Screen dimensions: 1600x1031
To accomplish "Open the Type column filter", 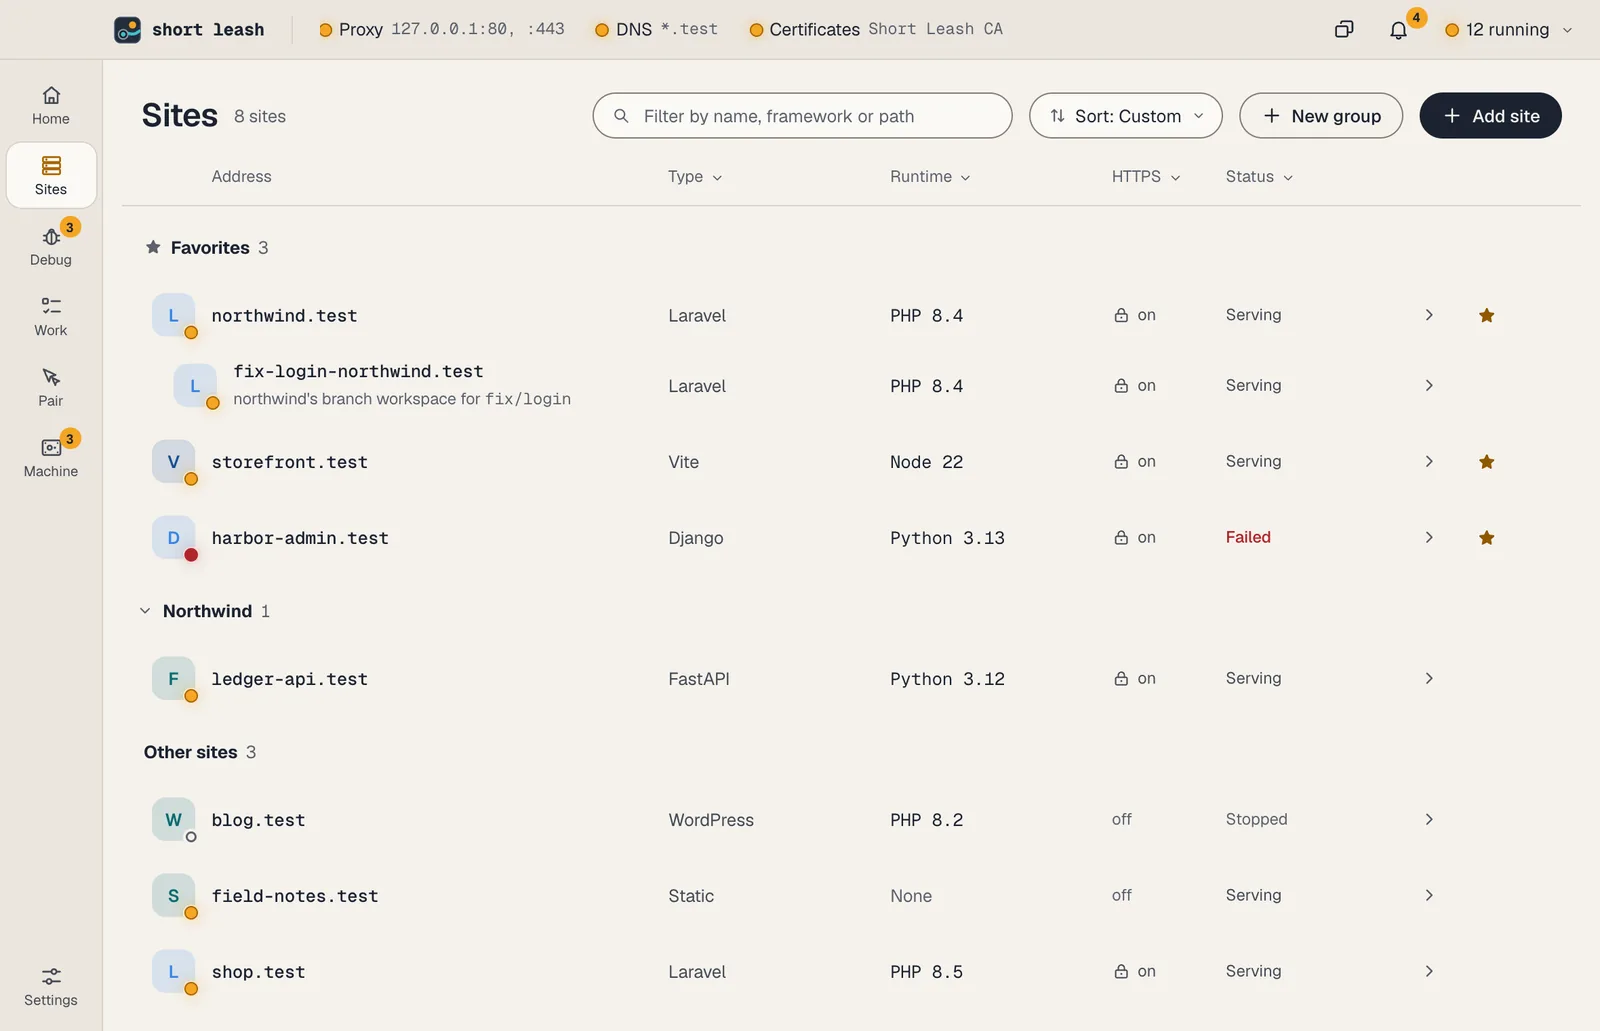I will [695, 177].
